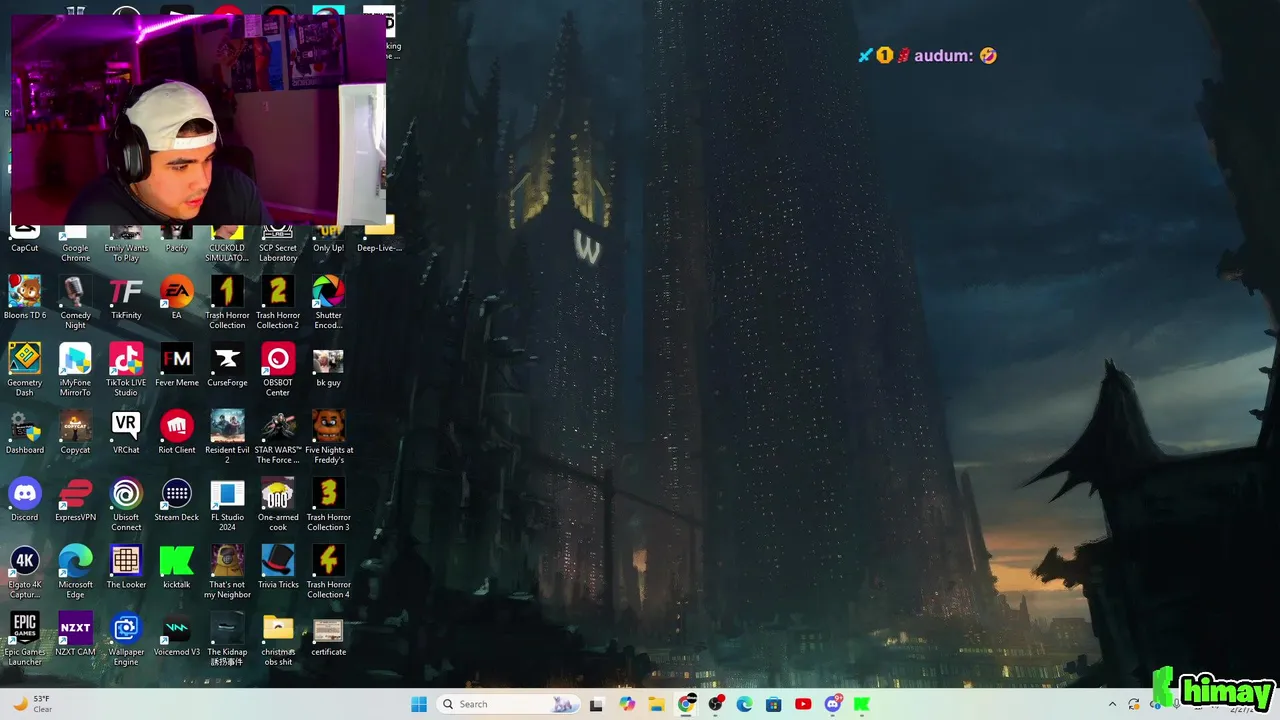
Task: Open the Windows Start menu
Action: [x=419, y=704]
